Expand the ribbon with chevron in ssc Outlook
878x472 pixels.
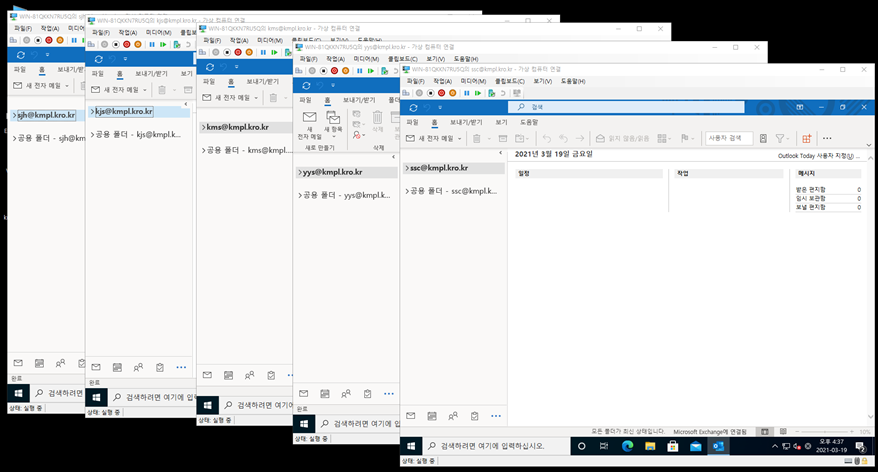click(x=868, y=145)
